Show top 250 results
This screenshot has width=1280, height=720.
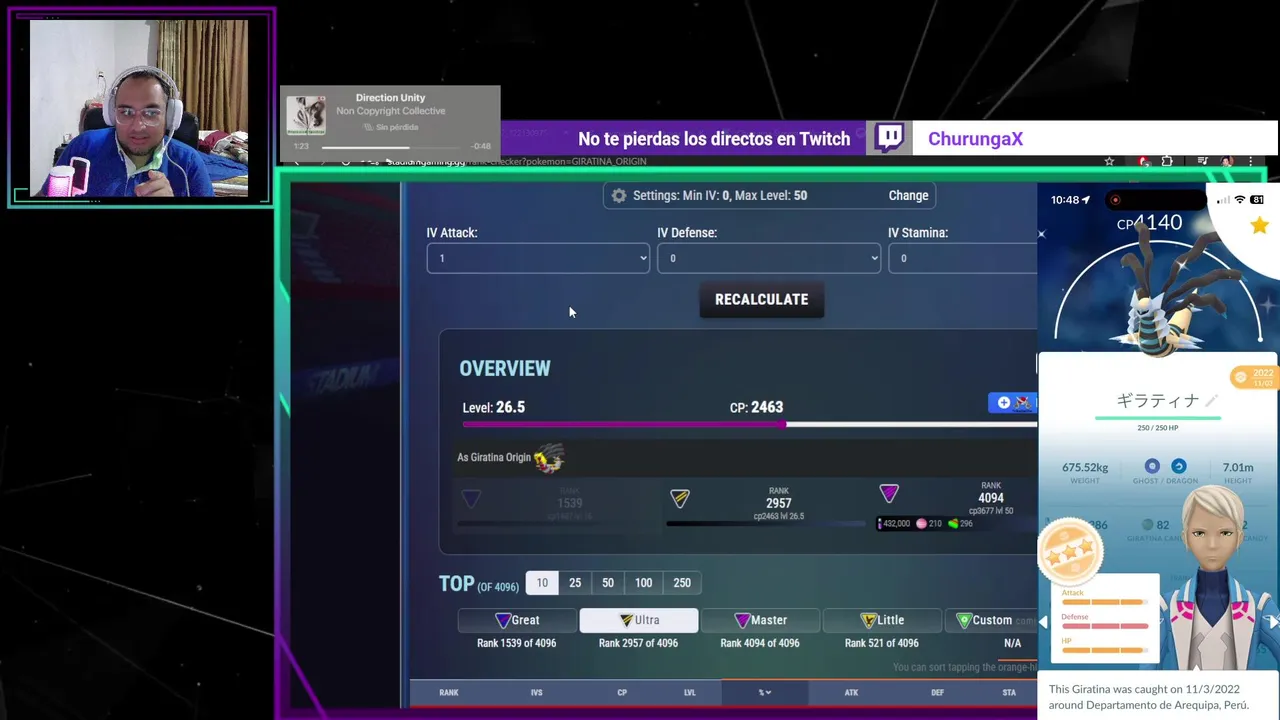coord(682,583)
